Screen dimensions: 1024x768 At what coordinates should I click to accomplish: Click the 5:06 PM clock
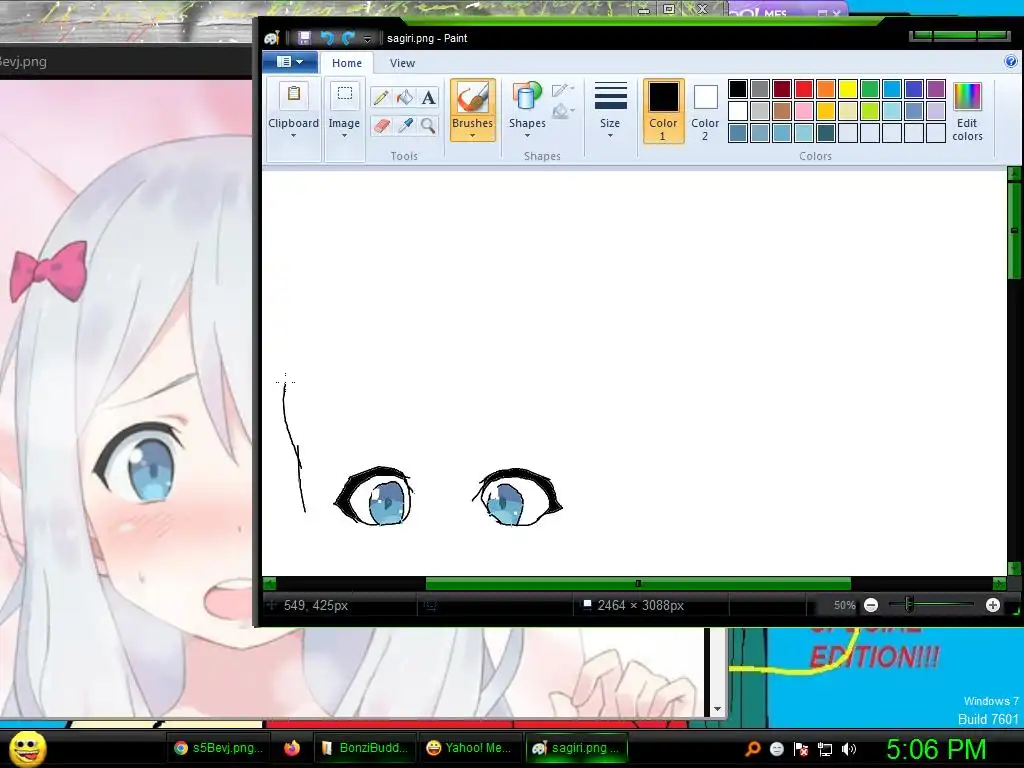point(935,749)
